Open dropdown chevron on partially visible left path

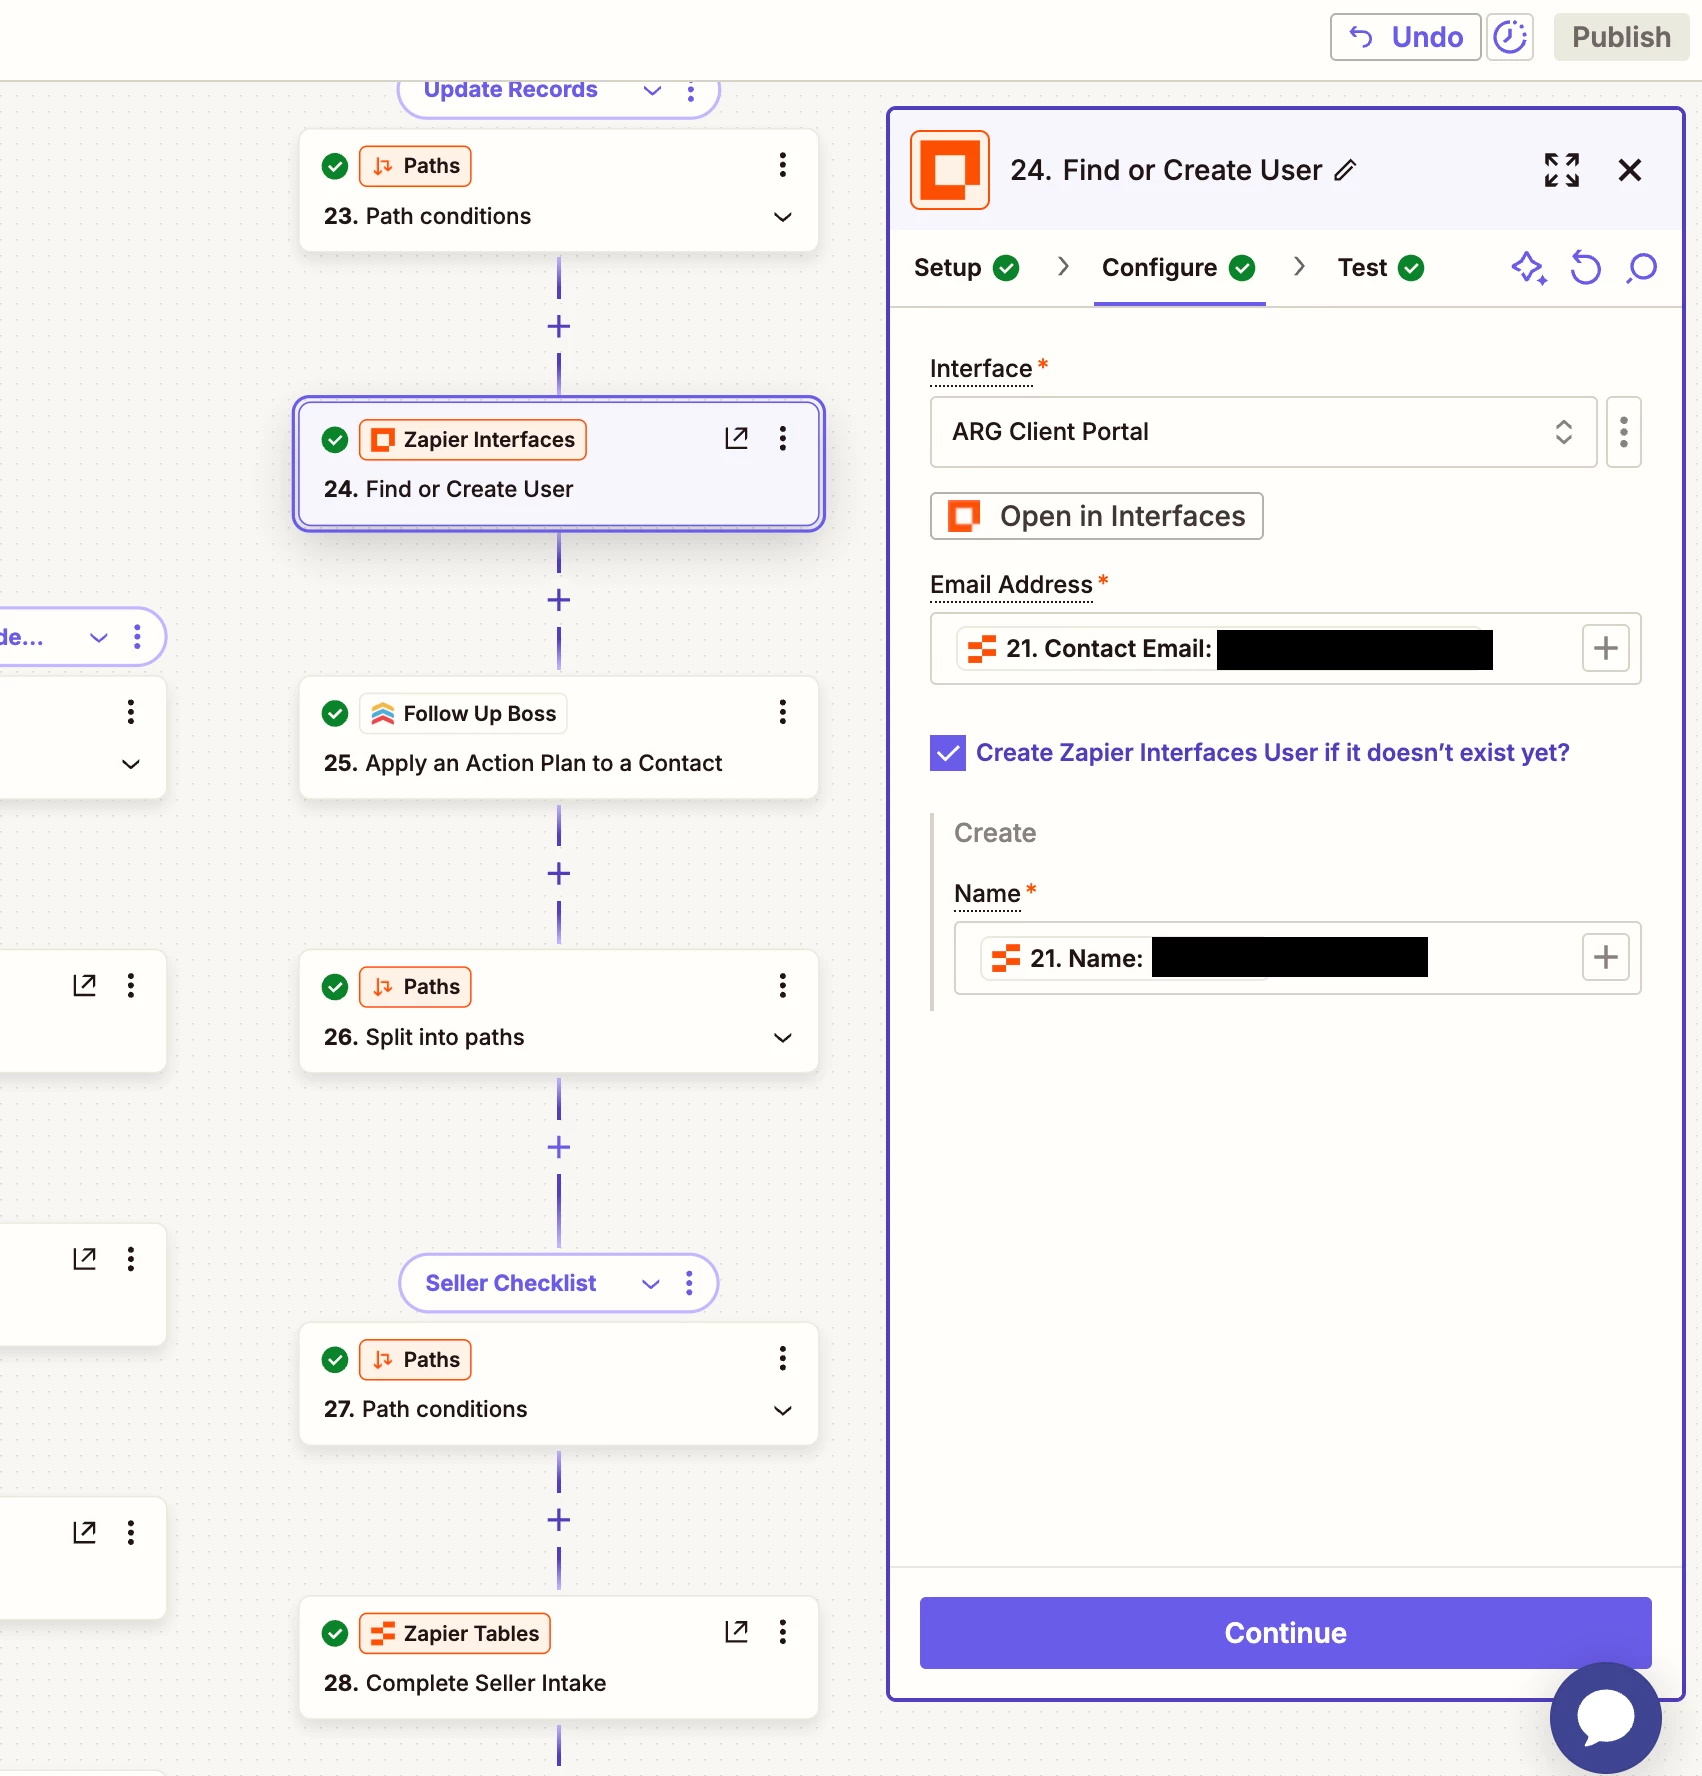(x=99, y=637)
